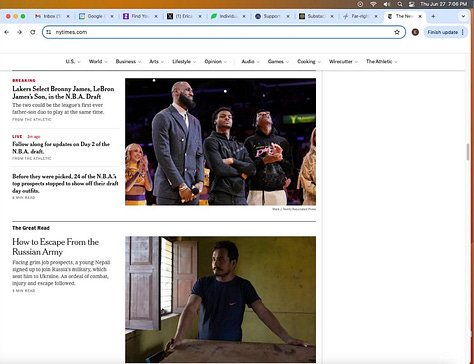Image resolution: width=474 pixels, height=364 pixels.
Task: Go back with the browser back arrow
Action: [7, 32]
